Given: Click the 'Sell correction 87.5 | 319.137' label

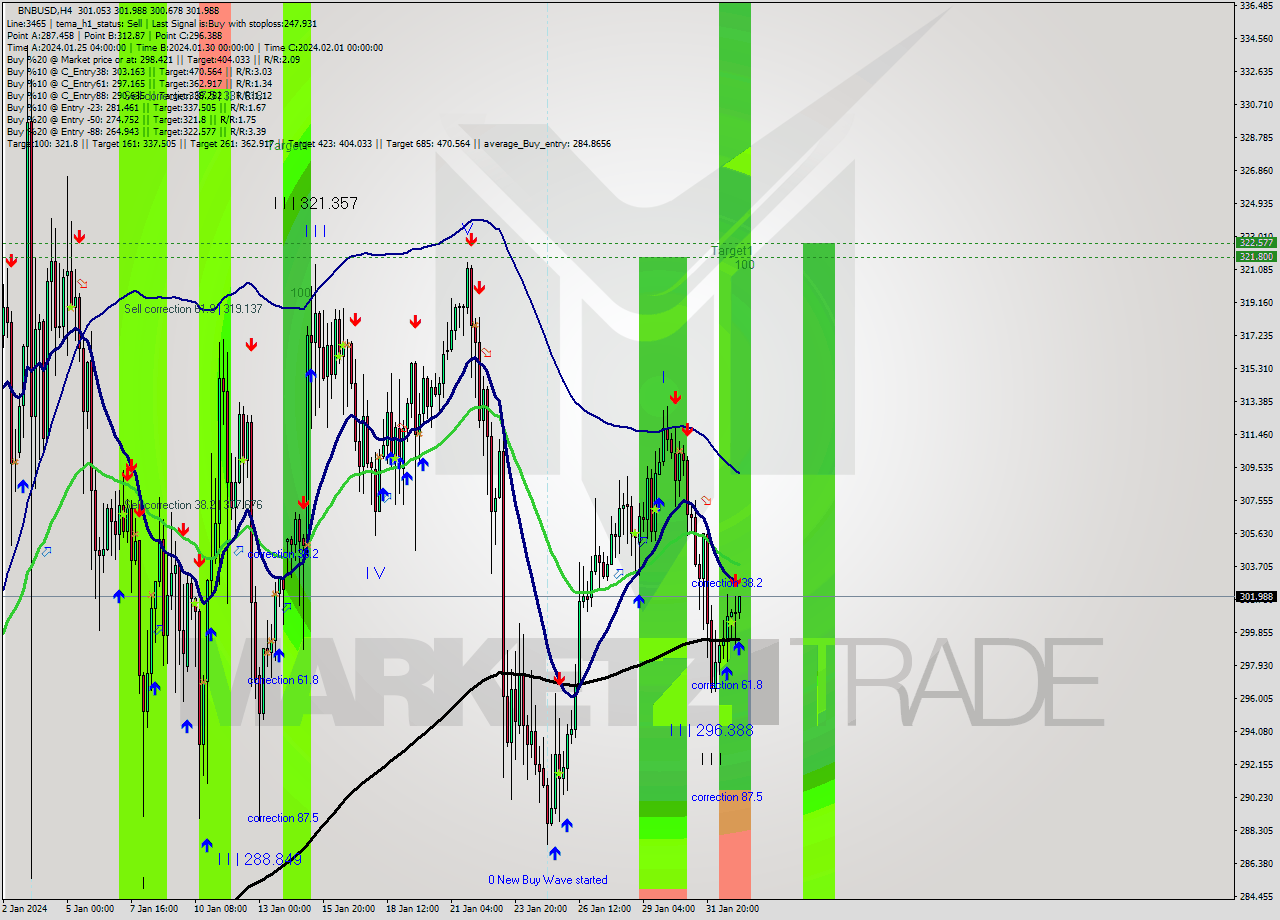Looking at the screenshot, I should [x=193, y=309].
